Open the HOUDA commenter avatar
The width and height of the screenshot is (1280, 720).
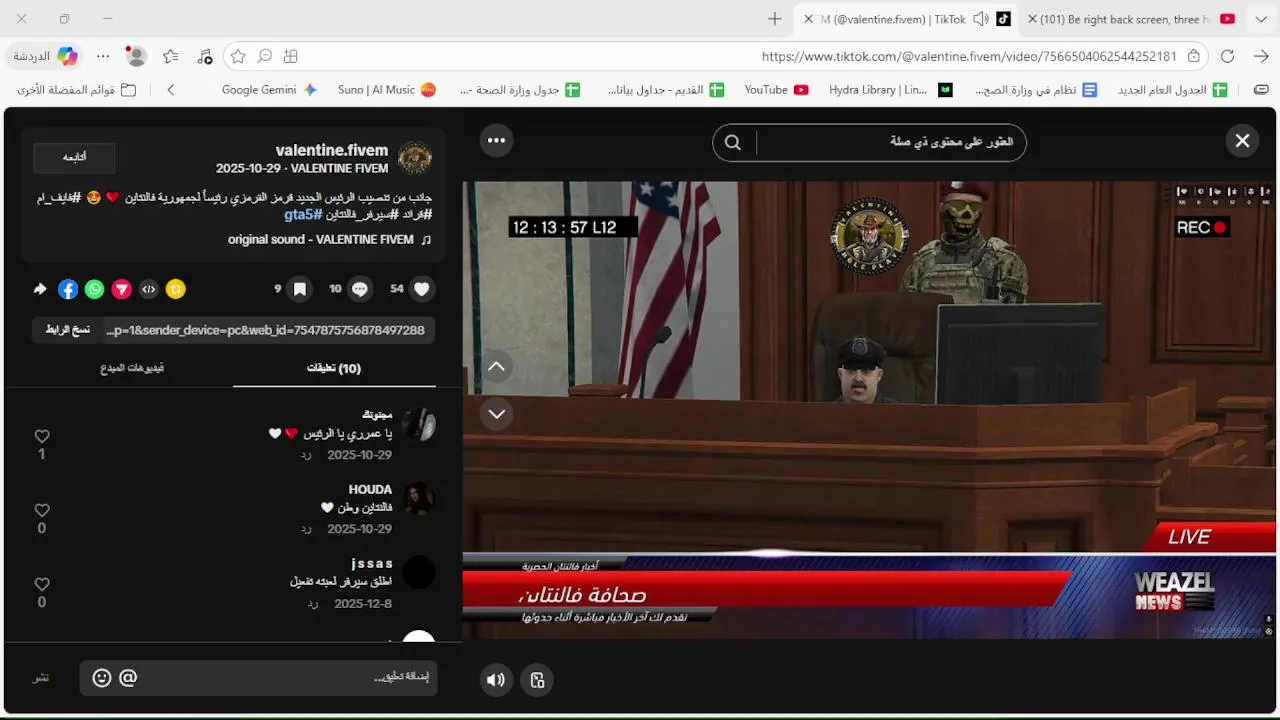pos(418,499)
